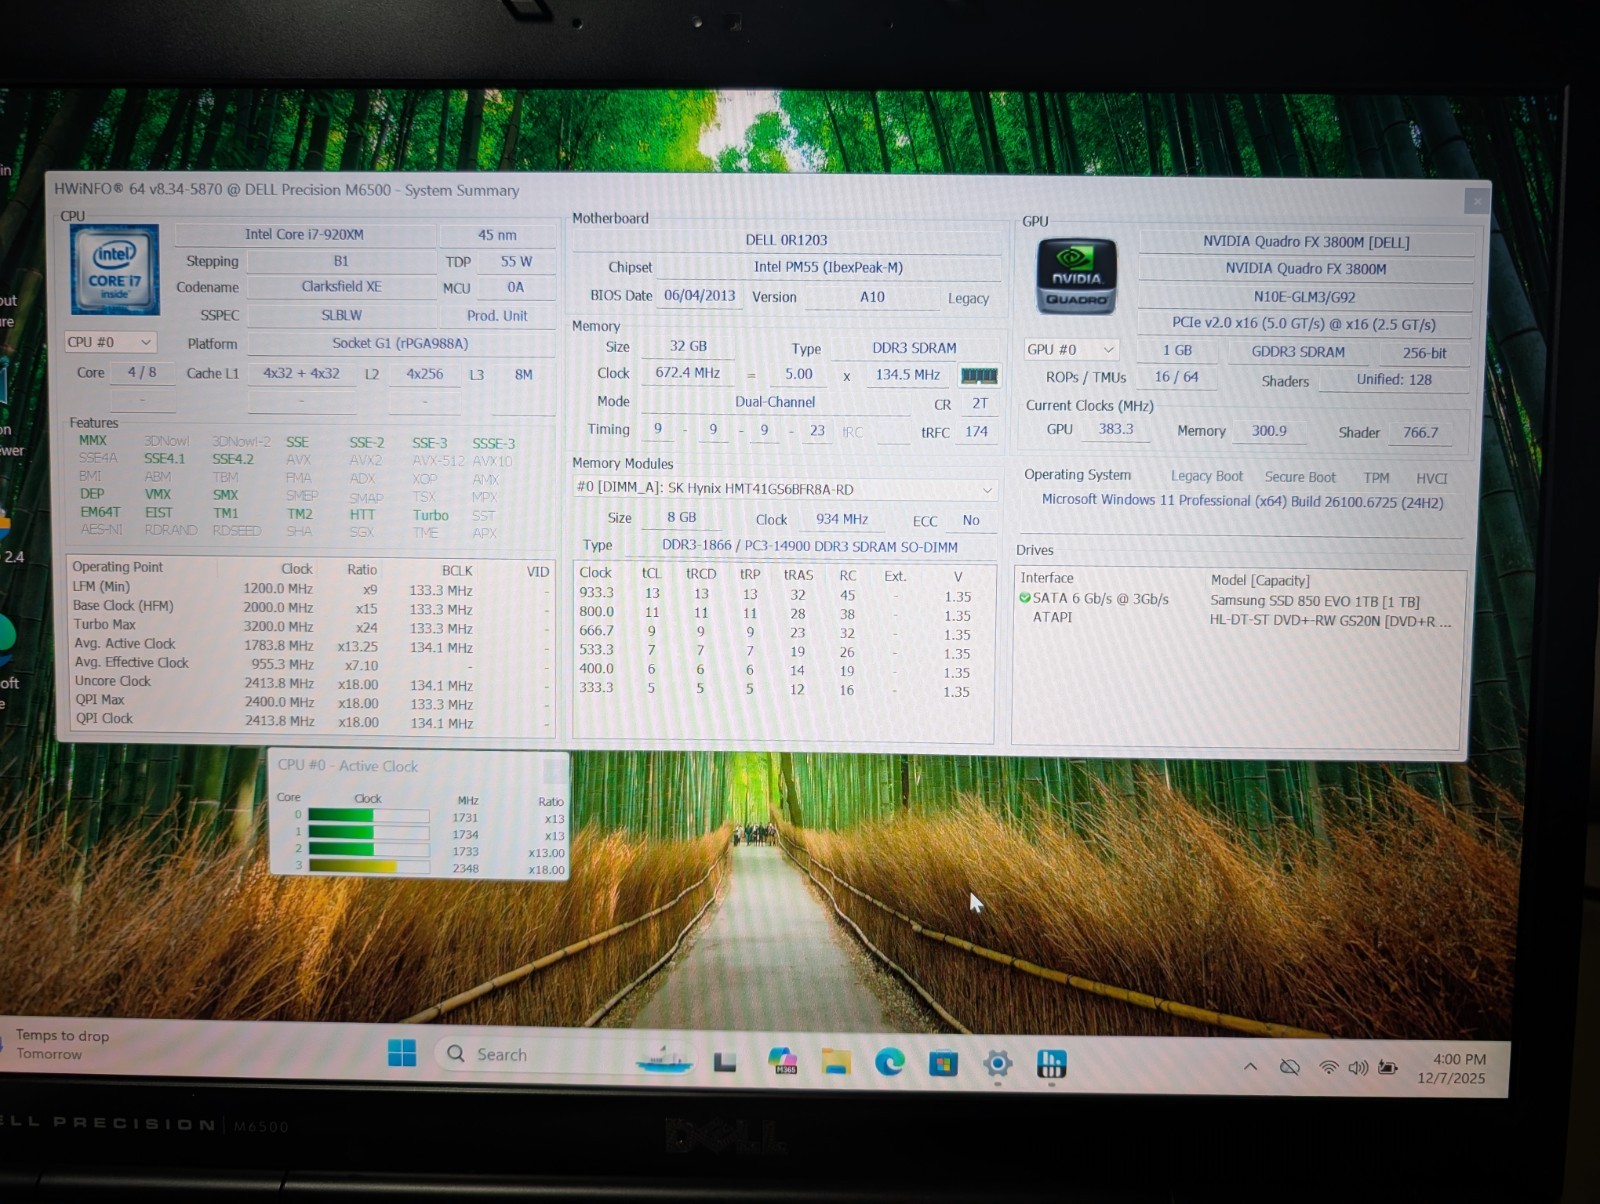Click the 'GDDR3 SDRAM' video memory type
The height and width of the screenshot is (1204, 1600).
pyautogui.click(x=1298, y=352)
